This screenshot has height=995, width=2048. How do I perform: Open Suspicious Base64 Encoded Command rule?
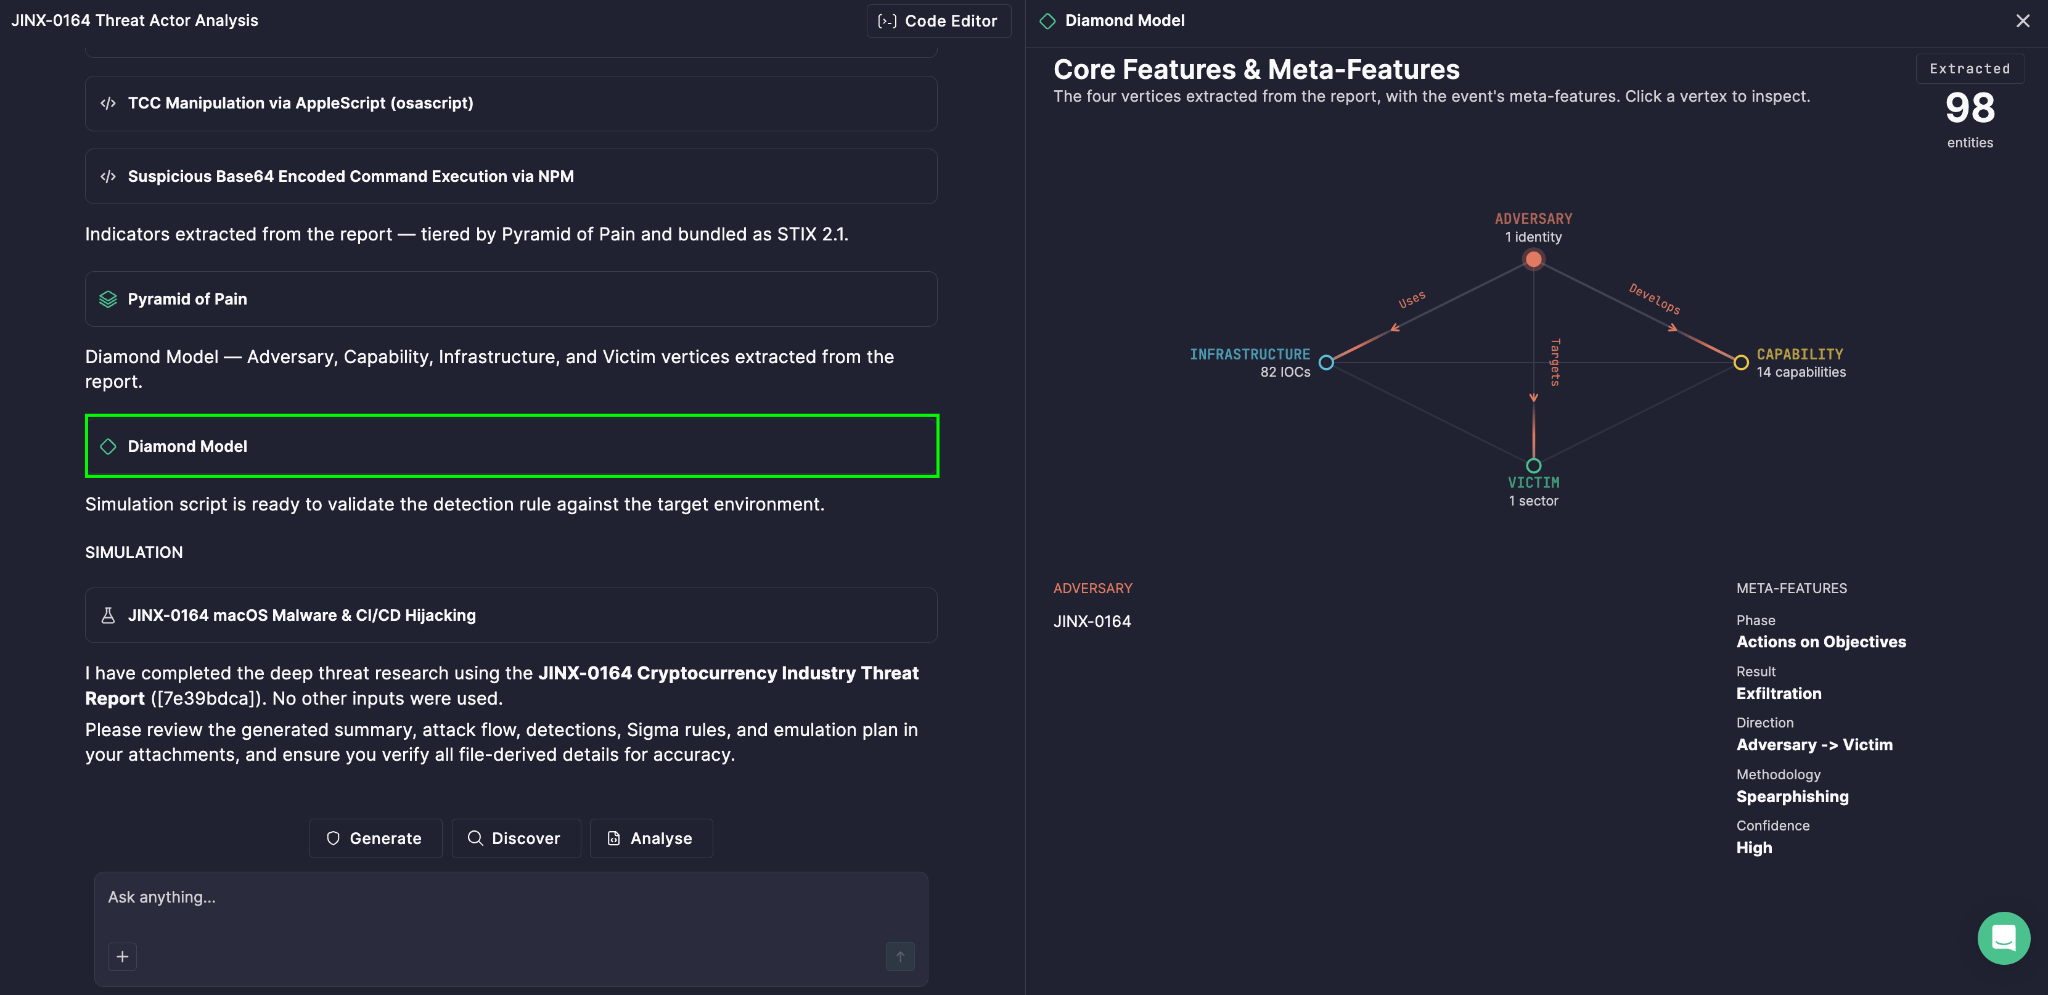511,177
